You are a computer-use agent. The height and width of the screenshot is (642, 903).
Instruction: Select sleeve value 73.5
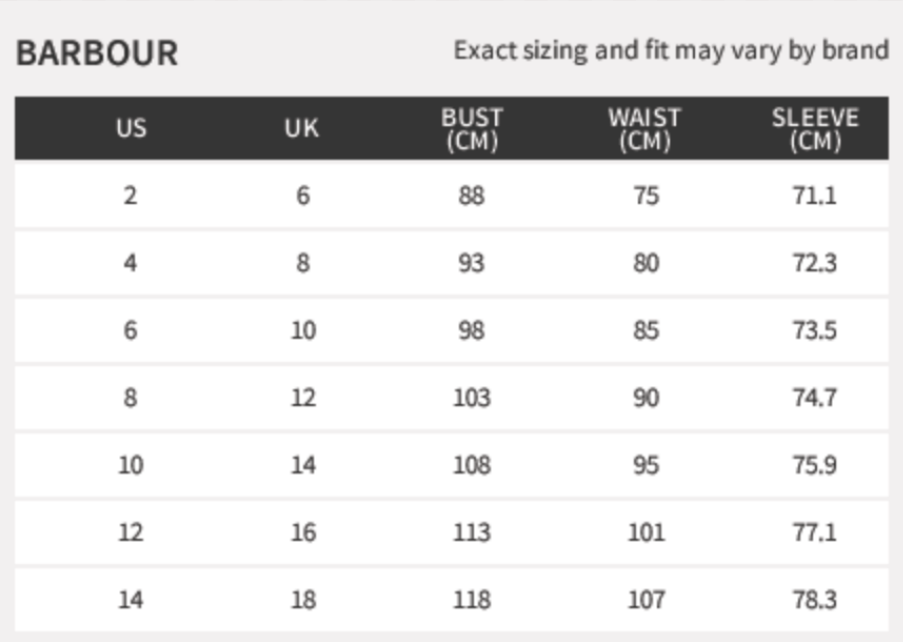click(814, 330)
